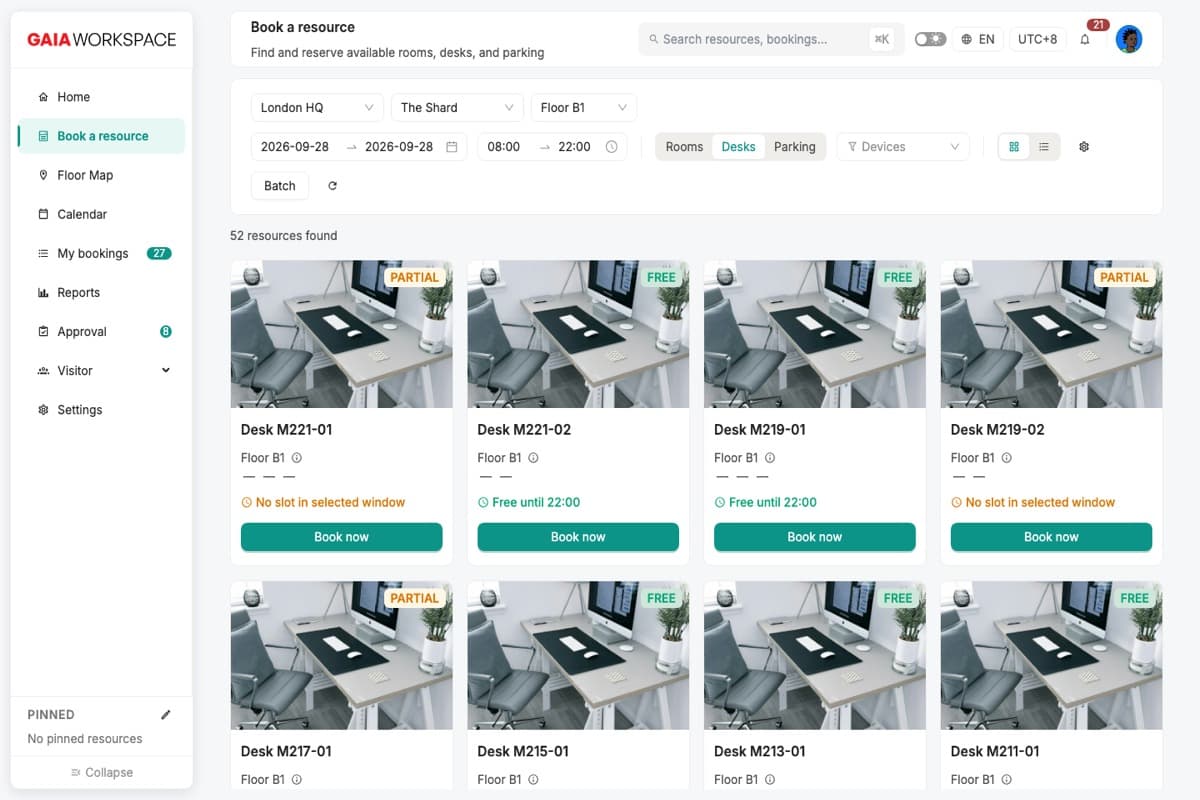Change language via EN button
The width and height of the screenshot is (1200, 800).
pos(978,39)
